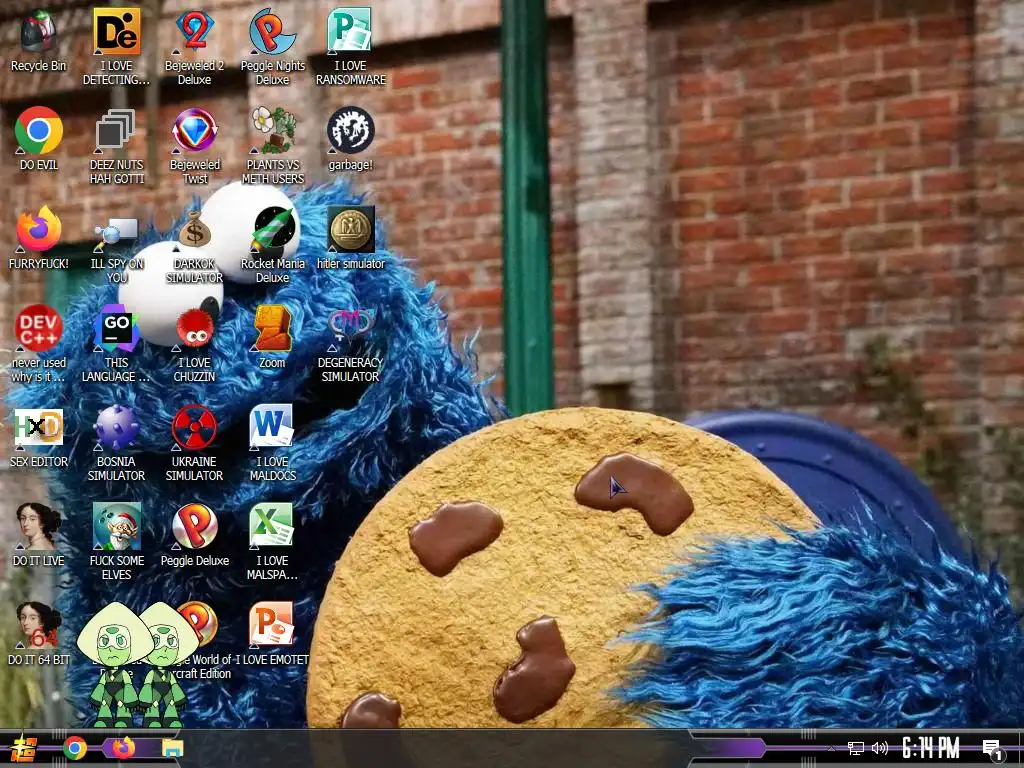Image resolution: width=1024 pixels, height=768 pixels.
Task: Open the network status tray icon
Action: click(856, 748)
